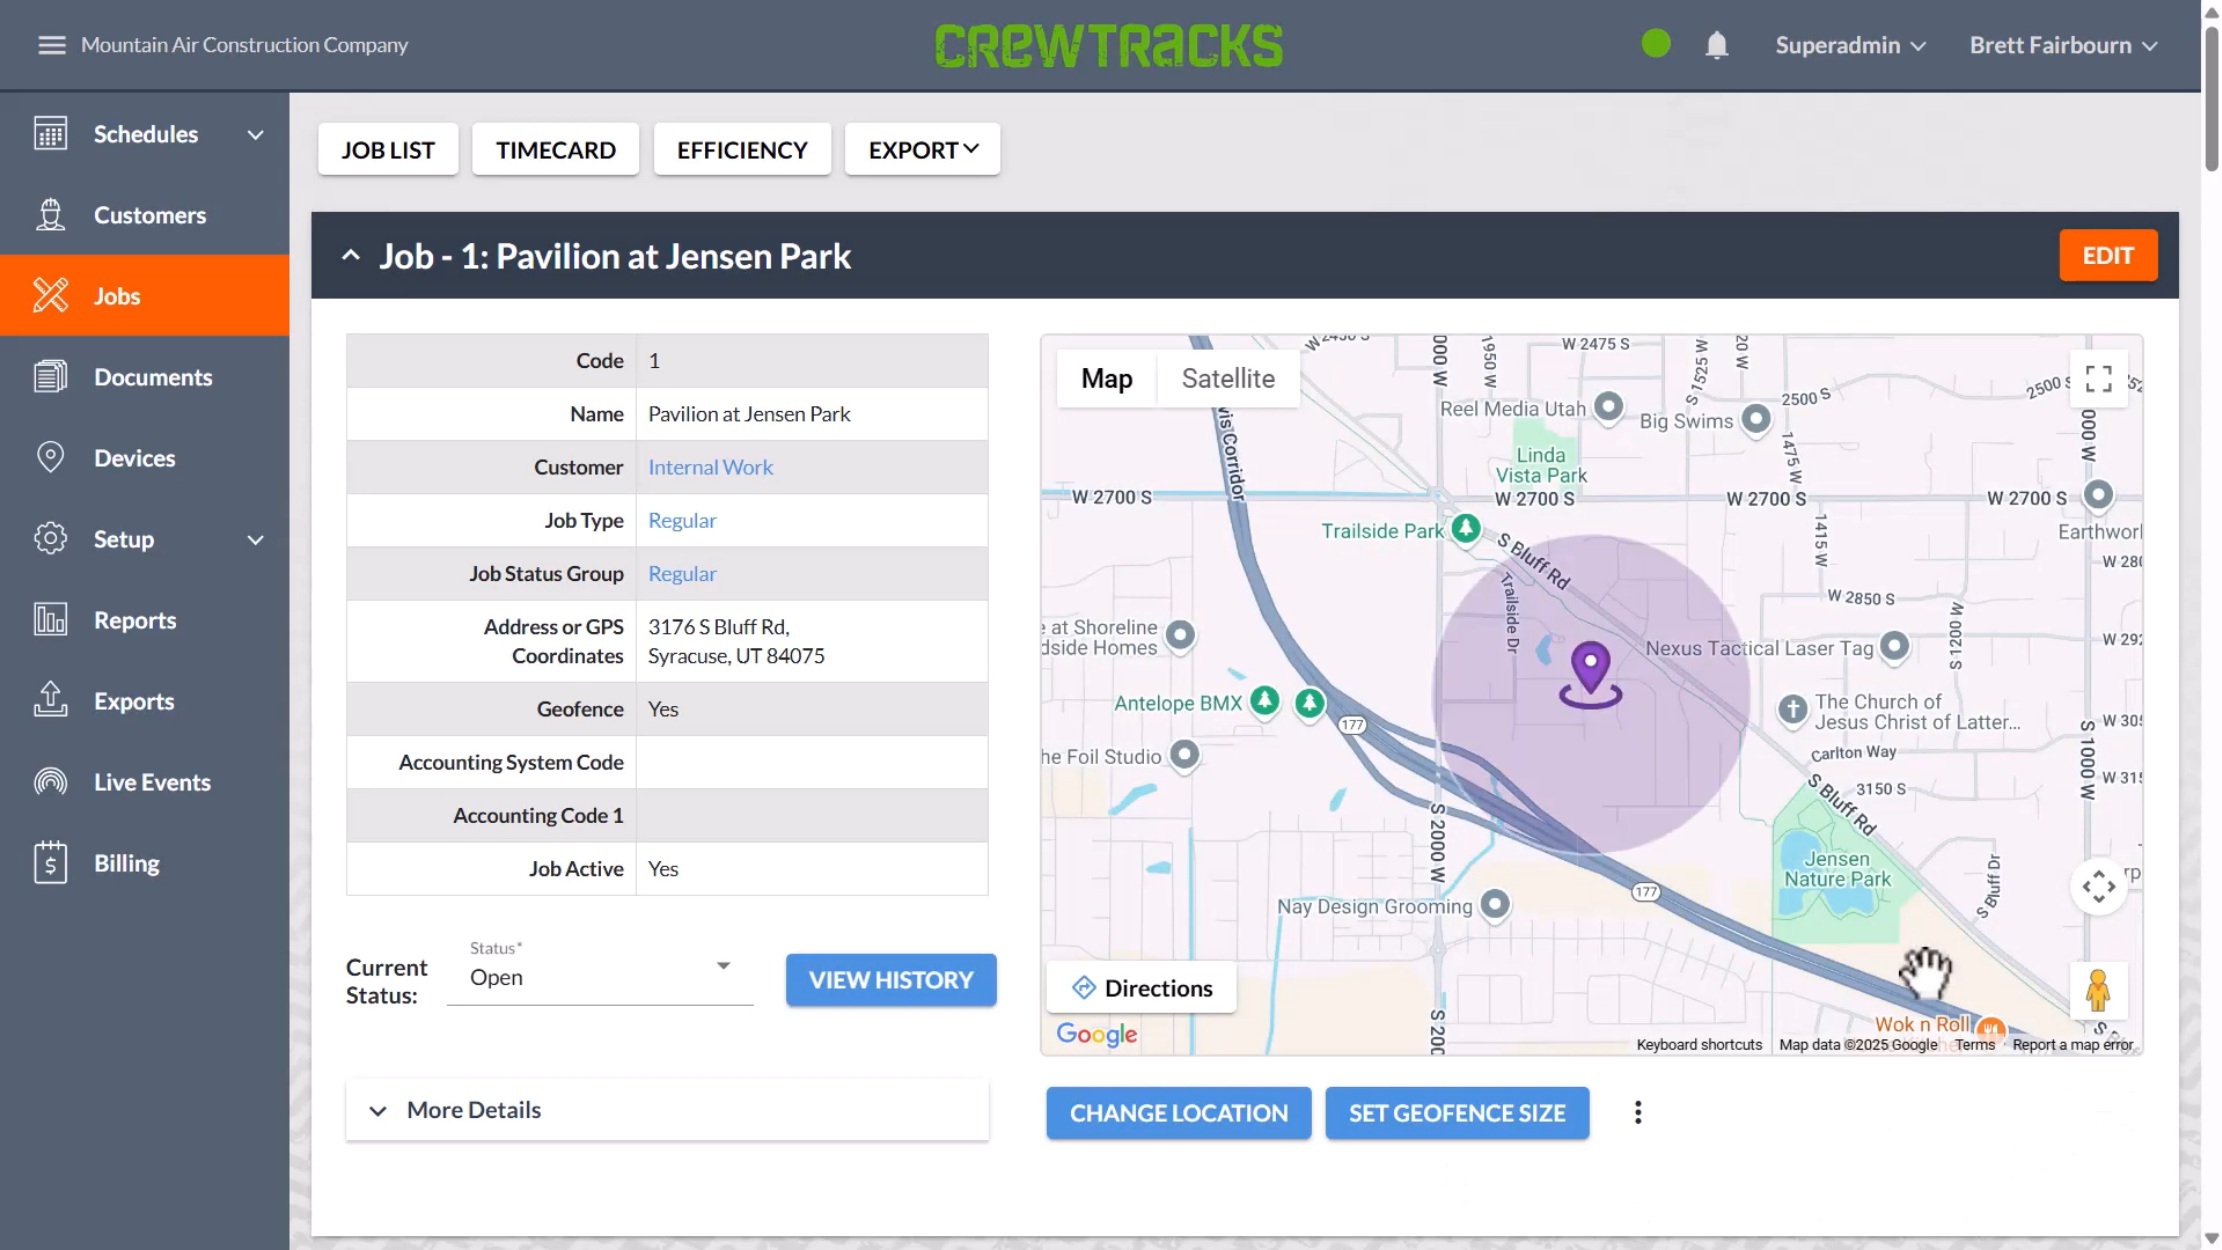Go to Customers in sidebar
The image size is (2222, 1250).
(x=145, y=215)
